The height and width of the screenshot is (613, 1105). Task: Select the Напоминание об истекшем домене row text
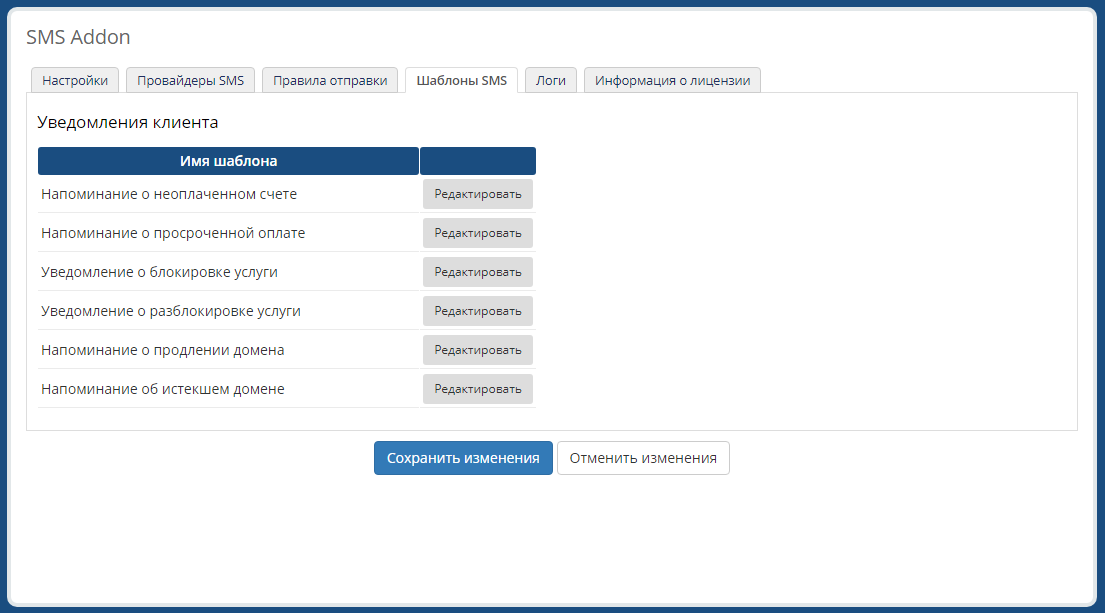(x=163, y=389)
